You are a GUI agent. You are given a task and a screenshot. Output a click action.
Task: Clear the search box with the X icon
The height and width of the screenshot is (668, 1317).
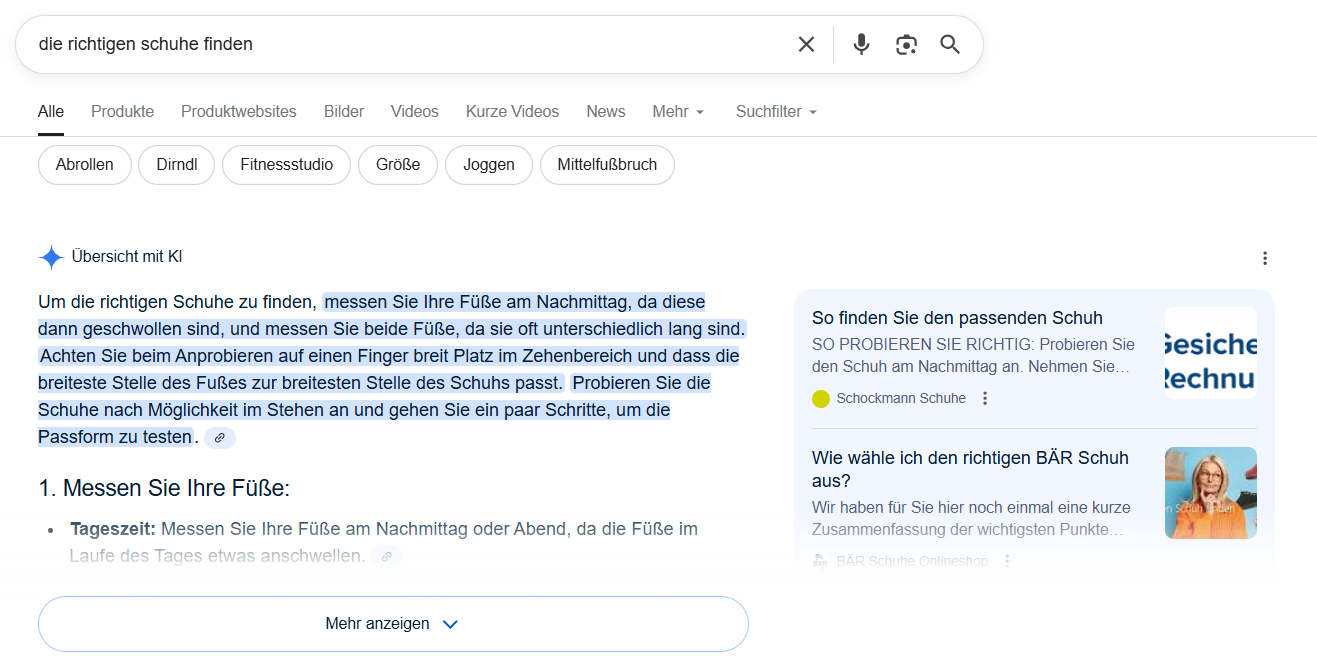(x=806, y=44)
